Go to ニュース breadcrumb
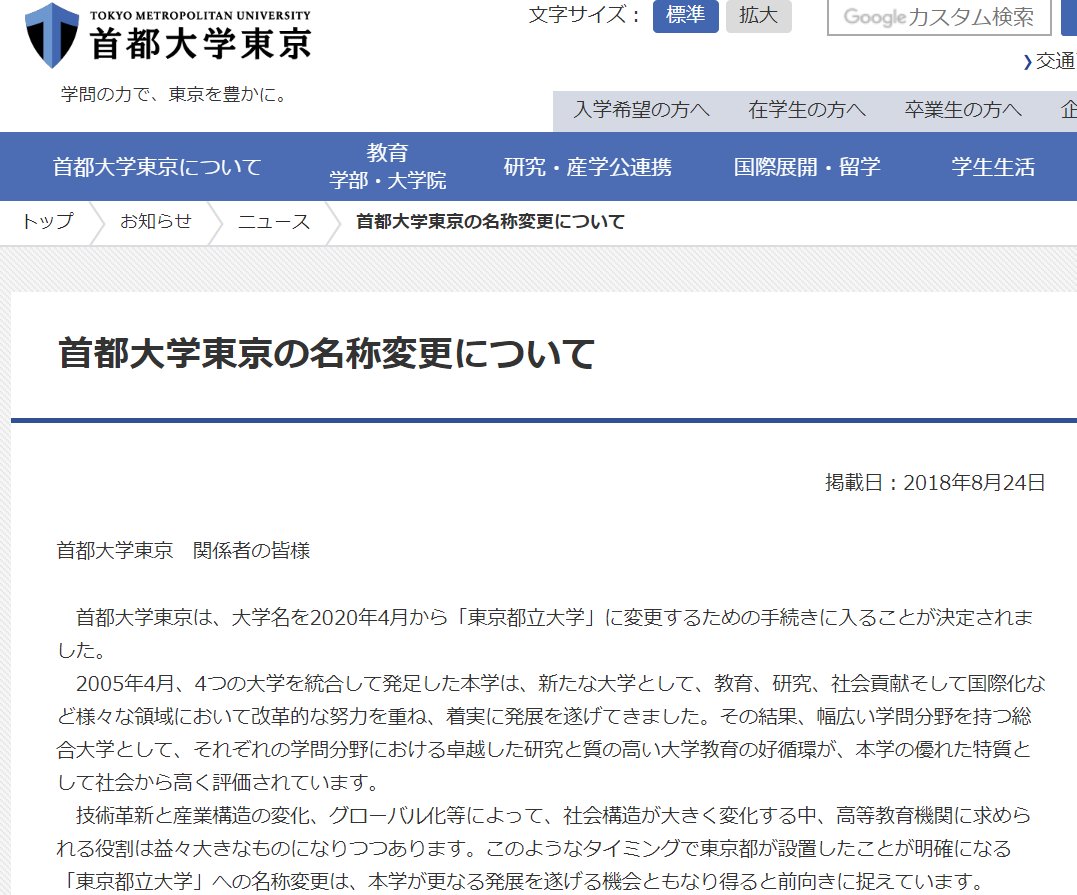Viewport: 1077px width, 895px height. point(274,221)
